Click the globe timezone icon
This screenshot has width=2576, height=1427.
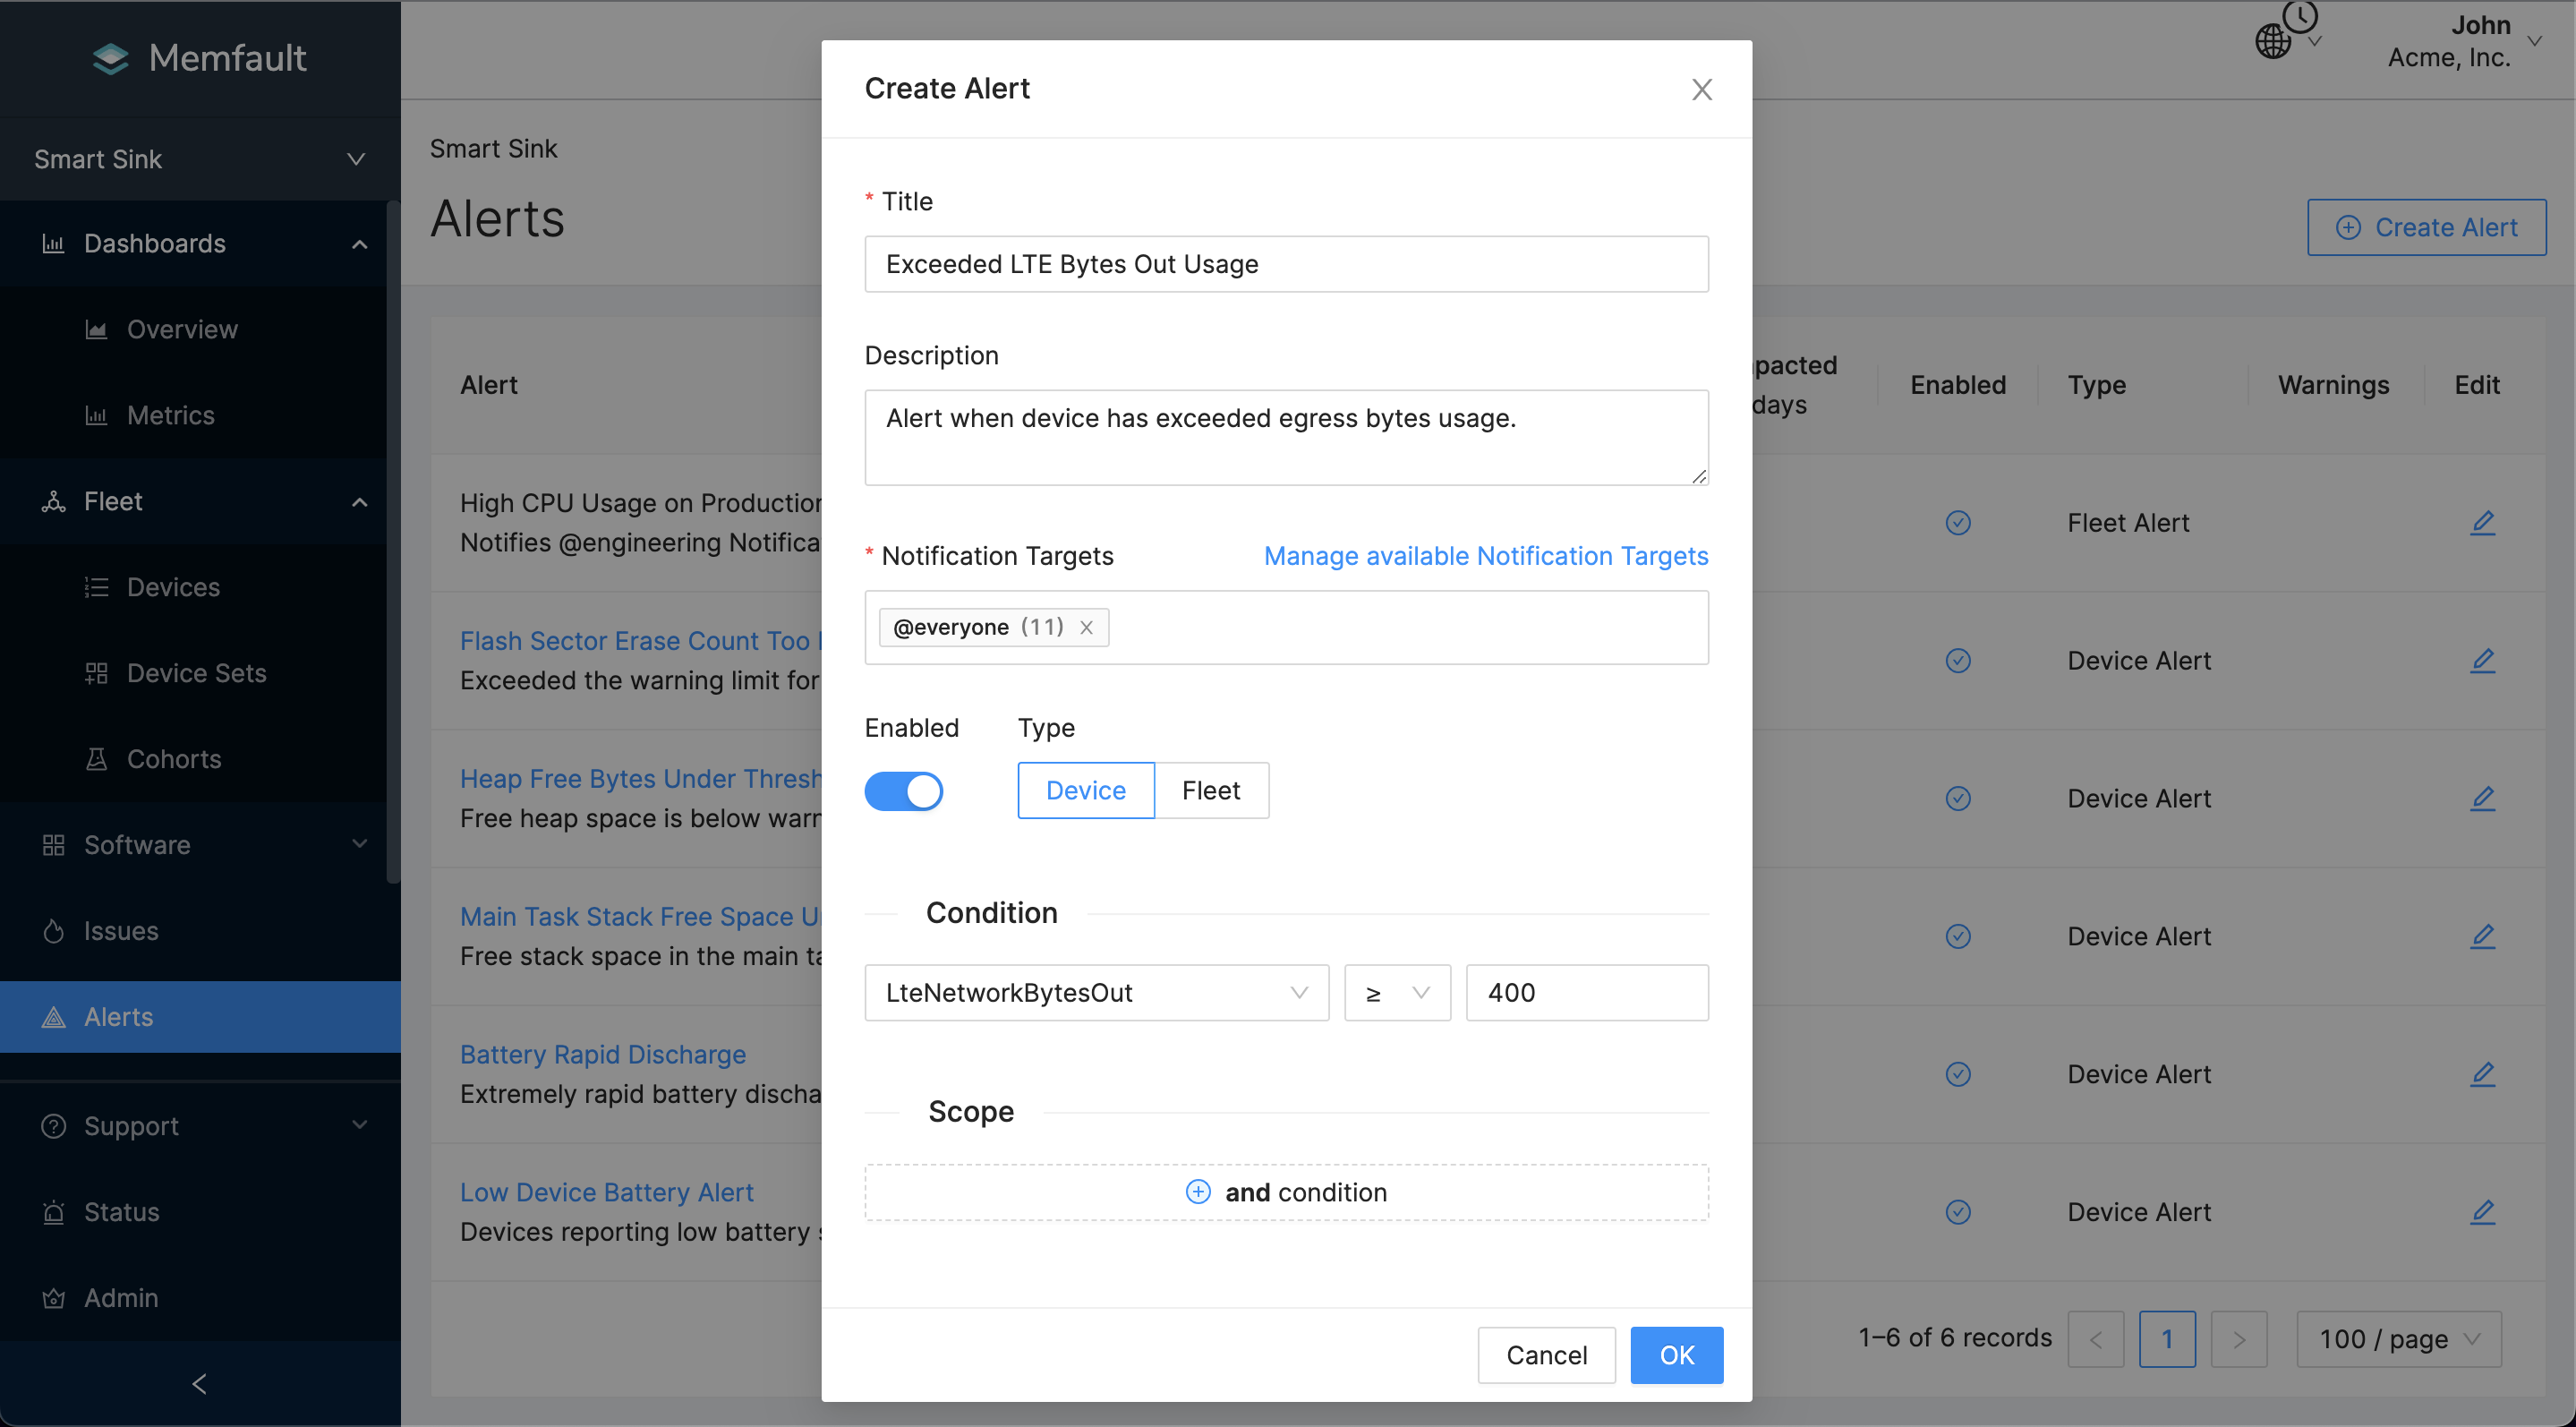click(2274, 41)
